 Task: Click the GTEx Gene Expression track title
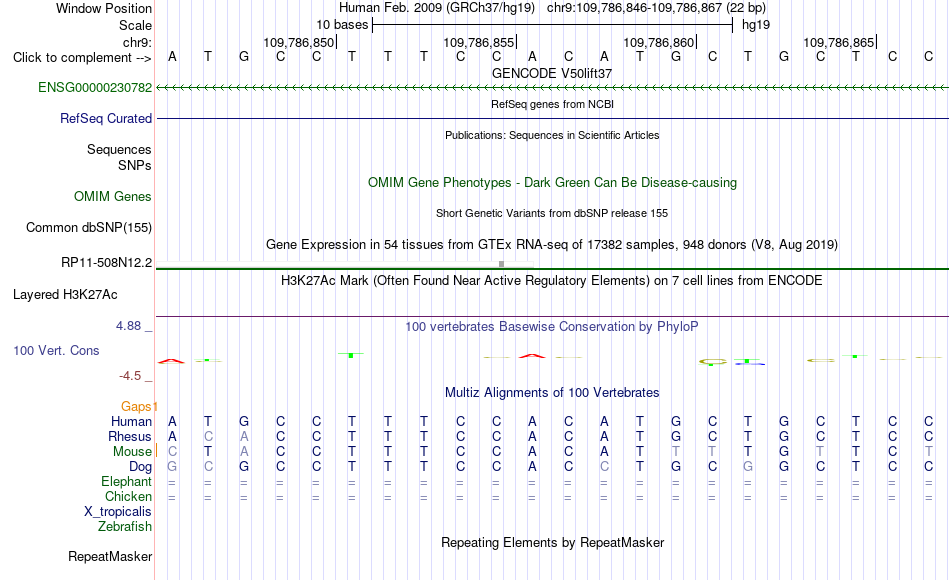[x=552, y=244]
